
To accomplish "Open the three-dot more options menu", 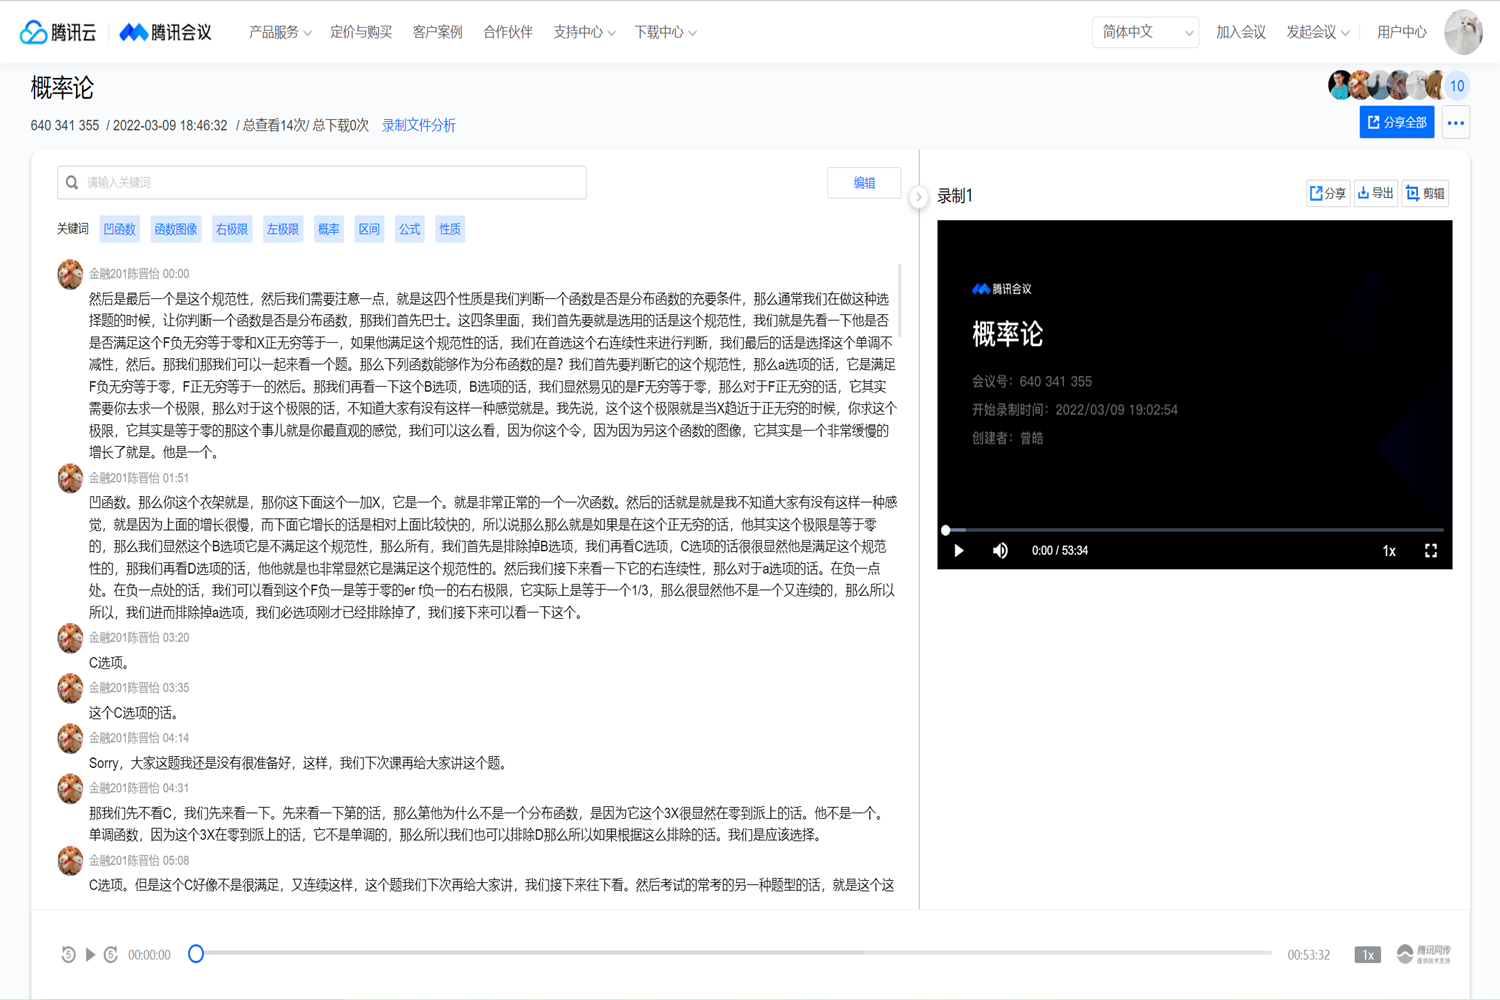I will click(1455, 123).
